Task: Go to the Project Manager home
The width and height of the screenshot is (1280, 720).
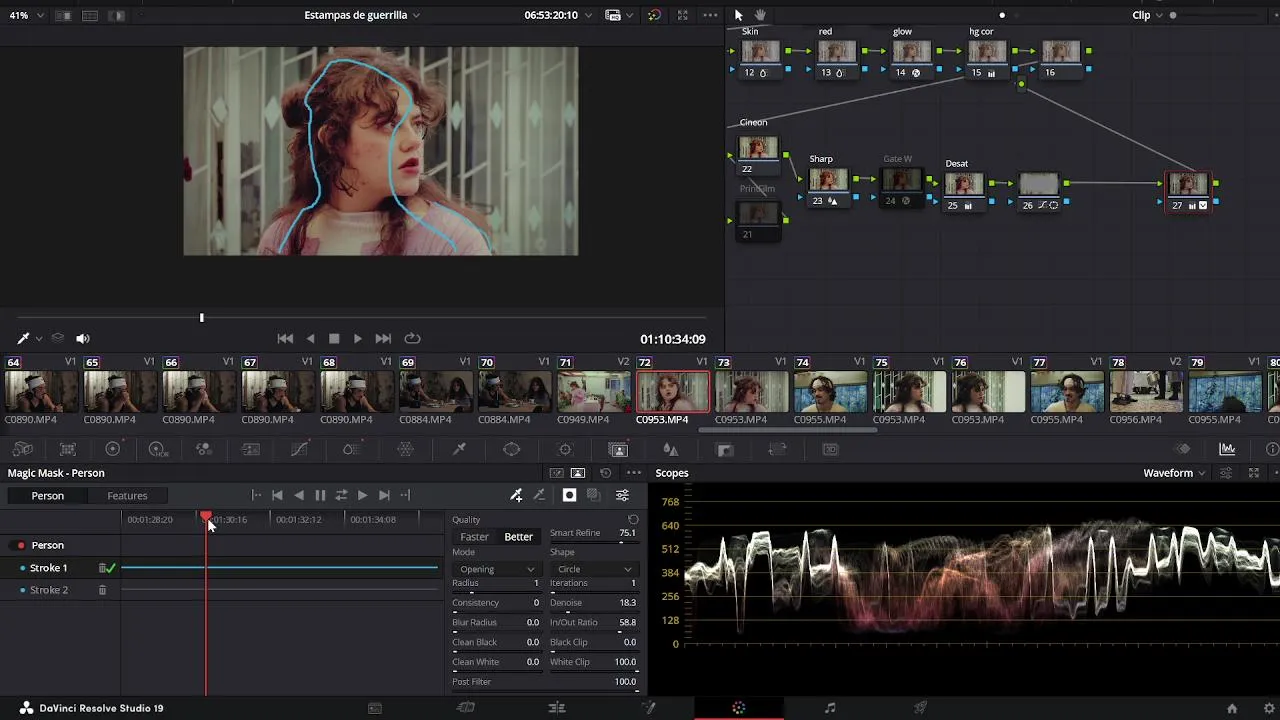Action: [1232, 708]
